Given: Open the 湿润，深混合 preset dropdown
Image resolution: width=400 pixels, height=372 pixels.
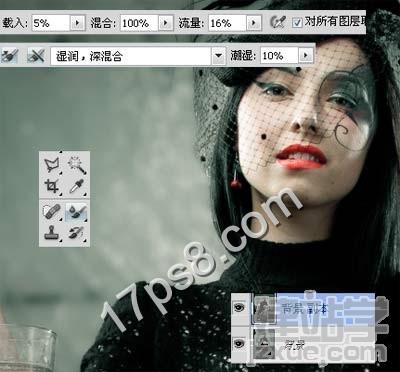Looking at the screenshot, I should [x=218, y=56].
